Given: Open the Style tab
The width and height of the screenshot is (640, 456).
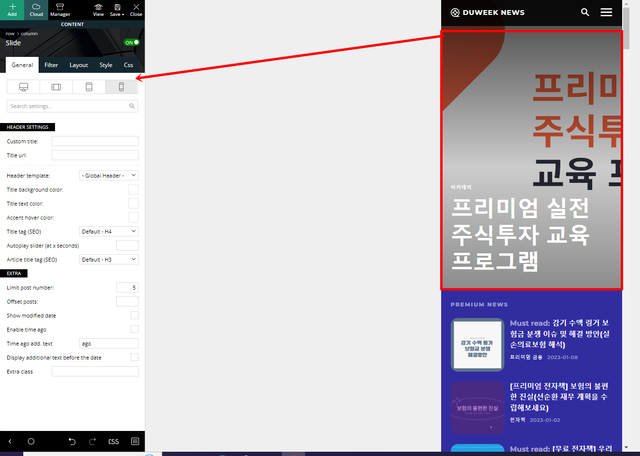Looking at the screenshot, I should pos(106,65).
